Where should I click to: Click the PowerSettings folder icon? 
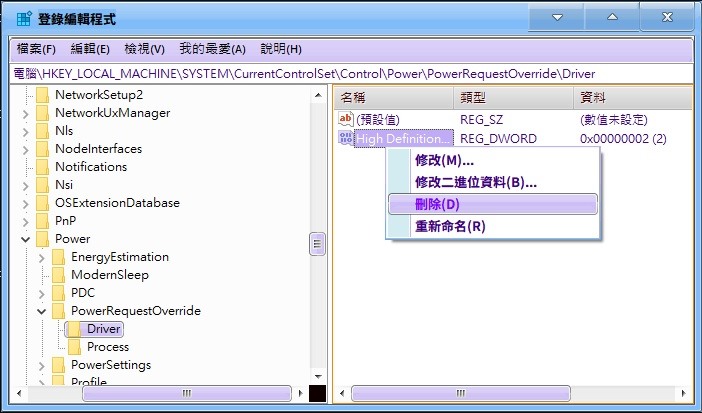click(58, 365)
